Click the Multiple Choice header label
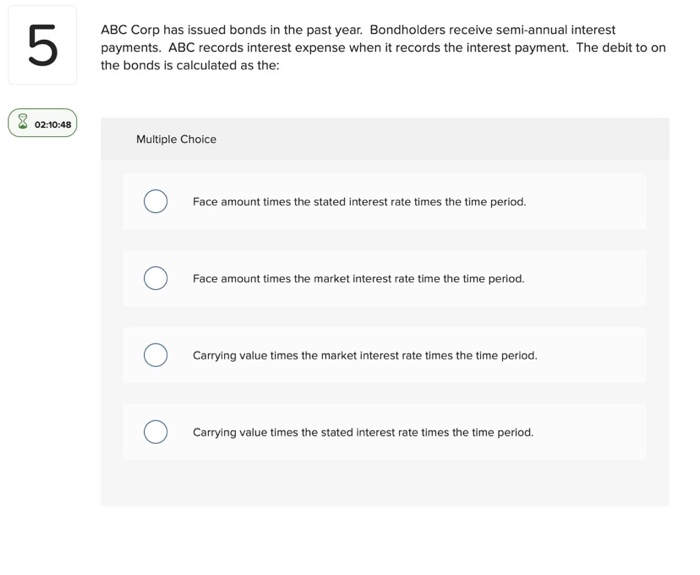Screen dimensions: 700x575 click(176, 140)
